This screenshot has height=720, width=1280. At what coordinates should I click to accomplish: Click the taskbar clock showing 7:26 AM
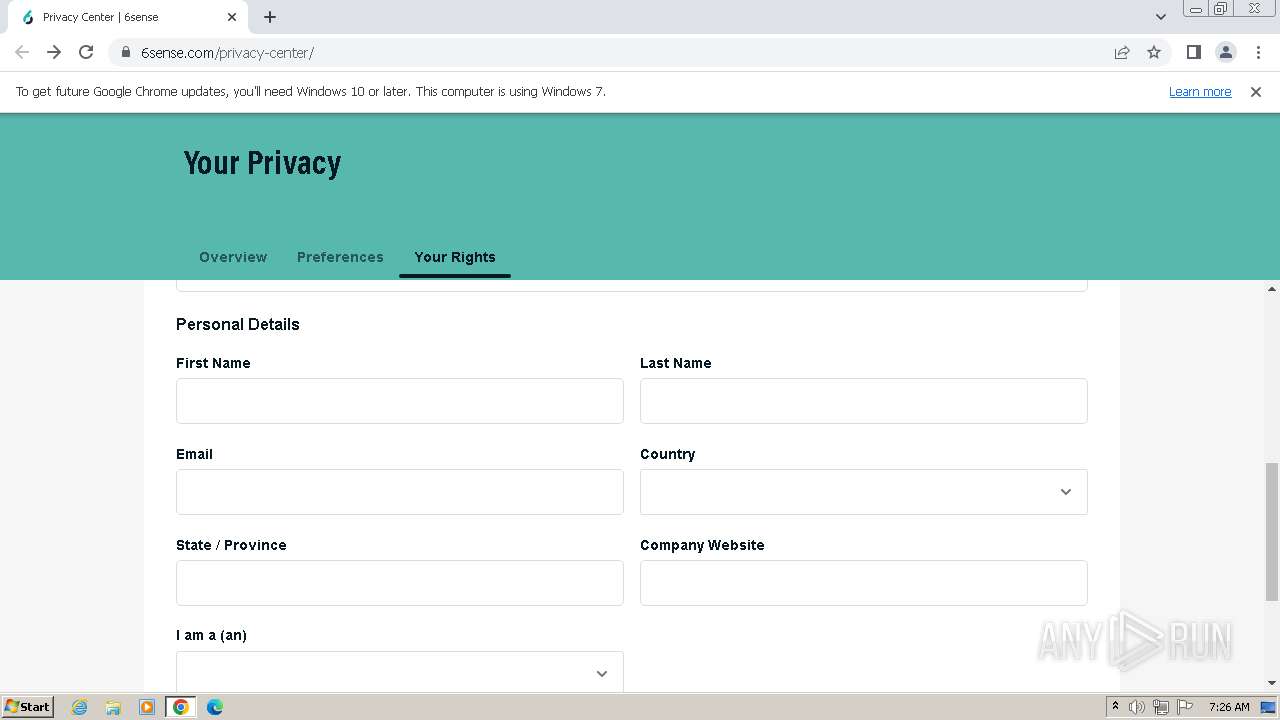pyautogui.click(x=1229, y=707)
